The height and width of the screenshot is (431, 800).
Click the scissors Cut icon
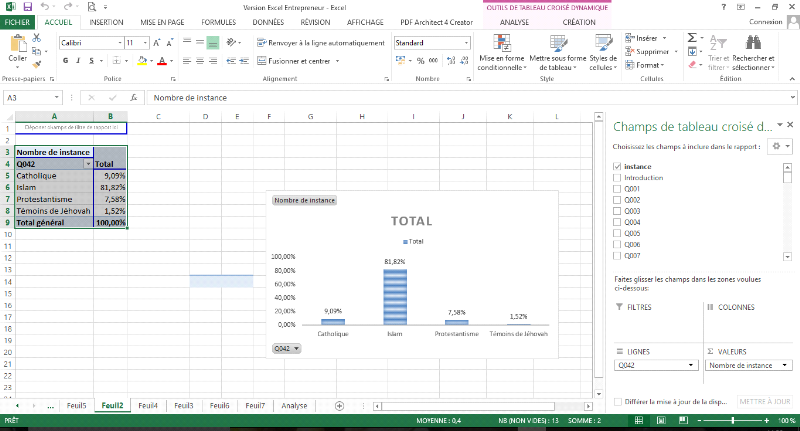tap(39, 39)
